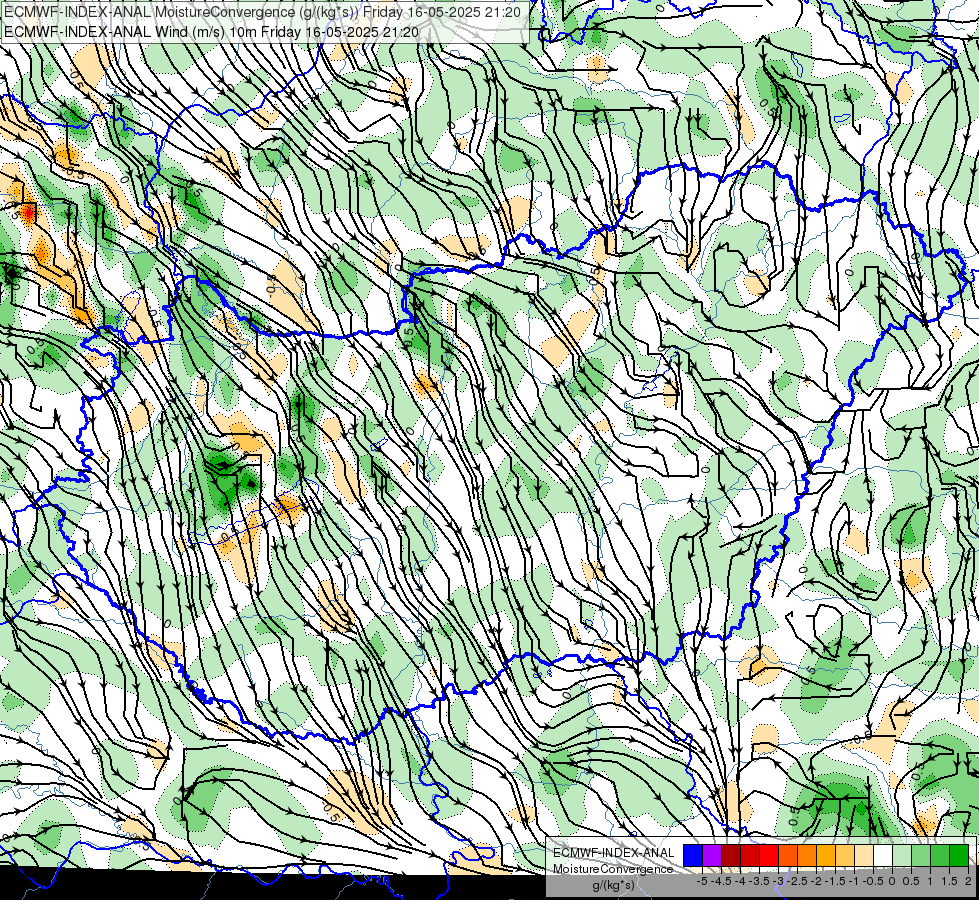This screenshot has height=900, width=979.
Task: Choose the palest green swatch between 0 and 0.5
Action: tap(902, 856)
